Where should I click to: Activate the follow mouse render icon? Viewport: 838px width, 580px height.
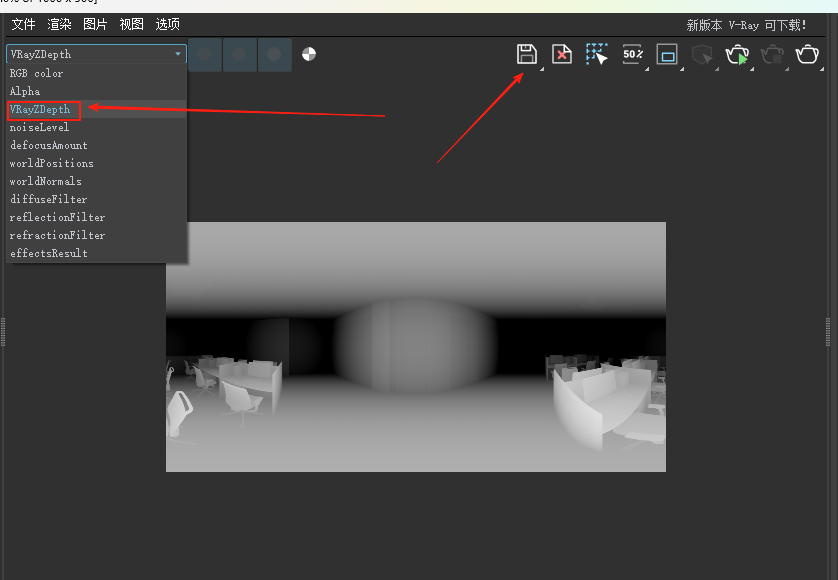click(x=597, y=54)
